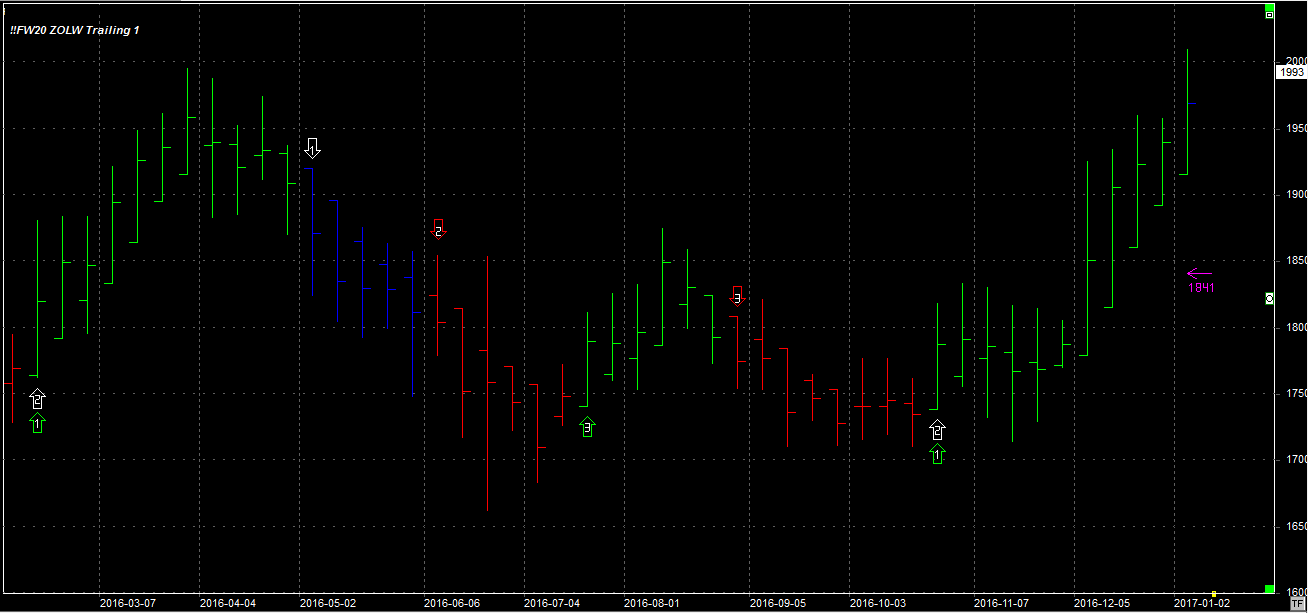Image resolution: width=1308 pixels, height=613 pixels.
Task: Click the small white square below top green square
Action: point(1269,16)
